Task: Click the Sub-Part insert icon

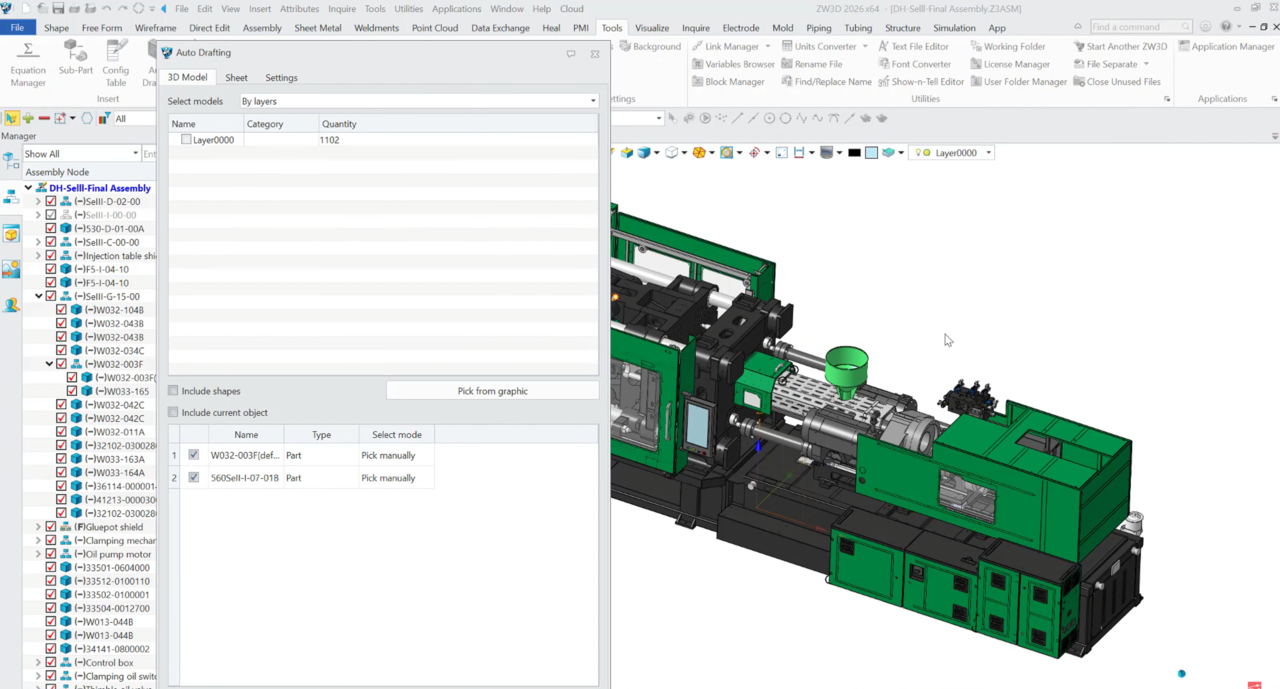Action: coord(75,58)
